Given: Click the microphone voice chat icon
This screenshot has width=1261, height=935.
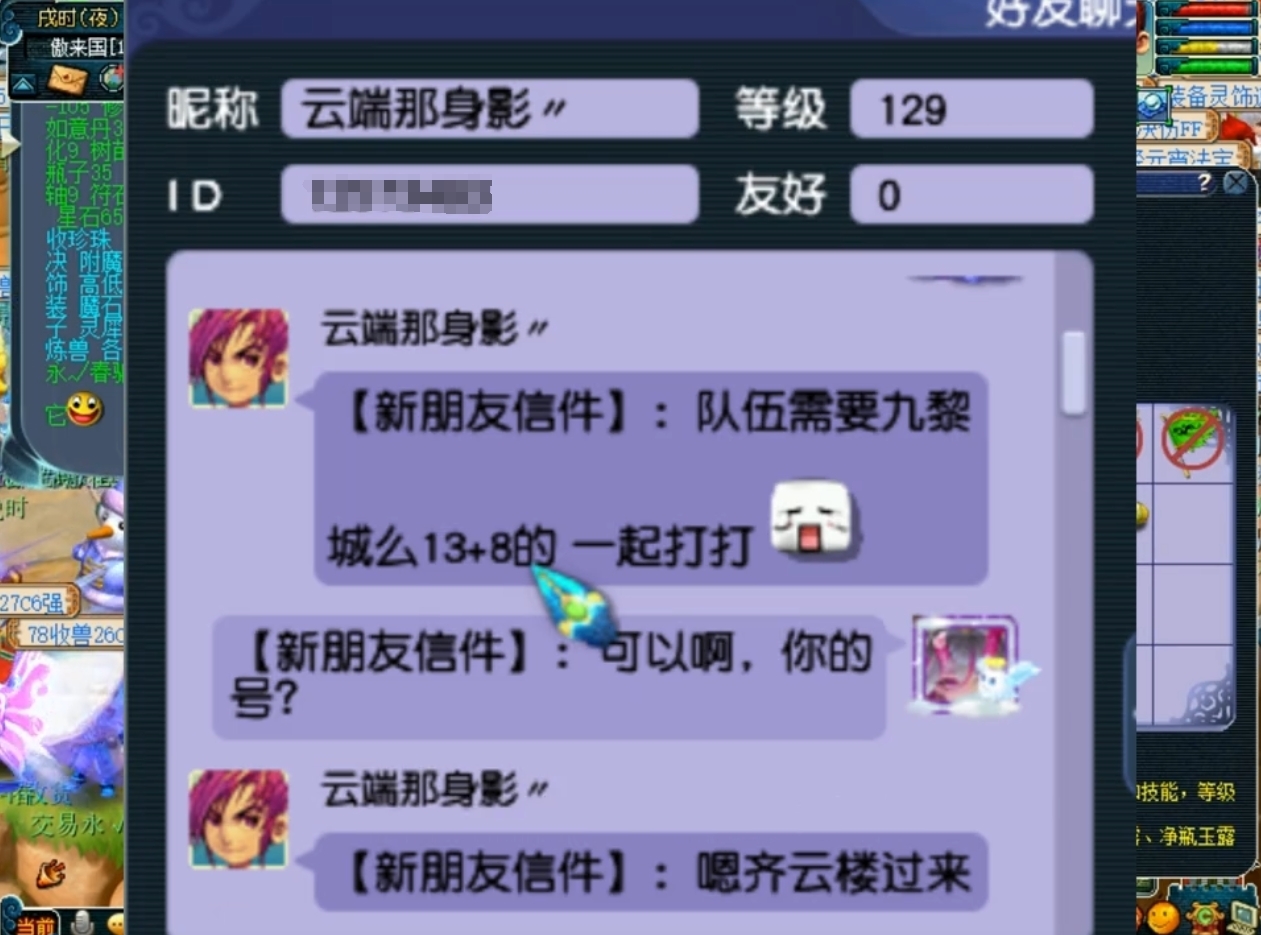Looking at the screenshot, I should [x=84, y=922].
